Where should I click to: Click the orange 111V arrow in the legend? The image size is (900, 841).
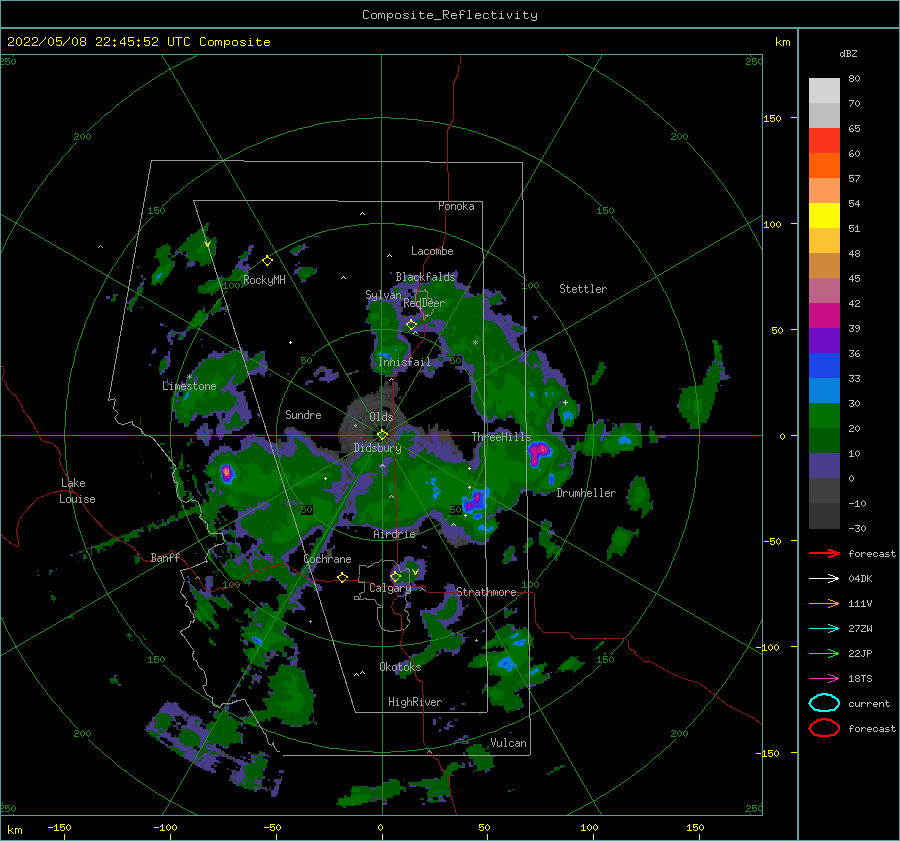pyautogui.click(x=824, y=603)
